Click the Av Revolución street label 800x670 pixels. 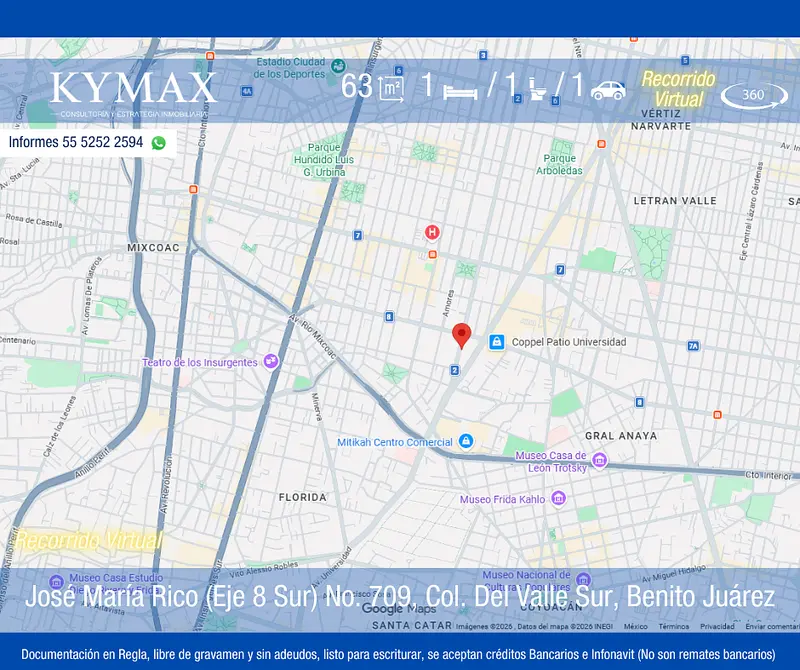tap(166, 484)
